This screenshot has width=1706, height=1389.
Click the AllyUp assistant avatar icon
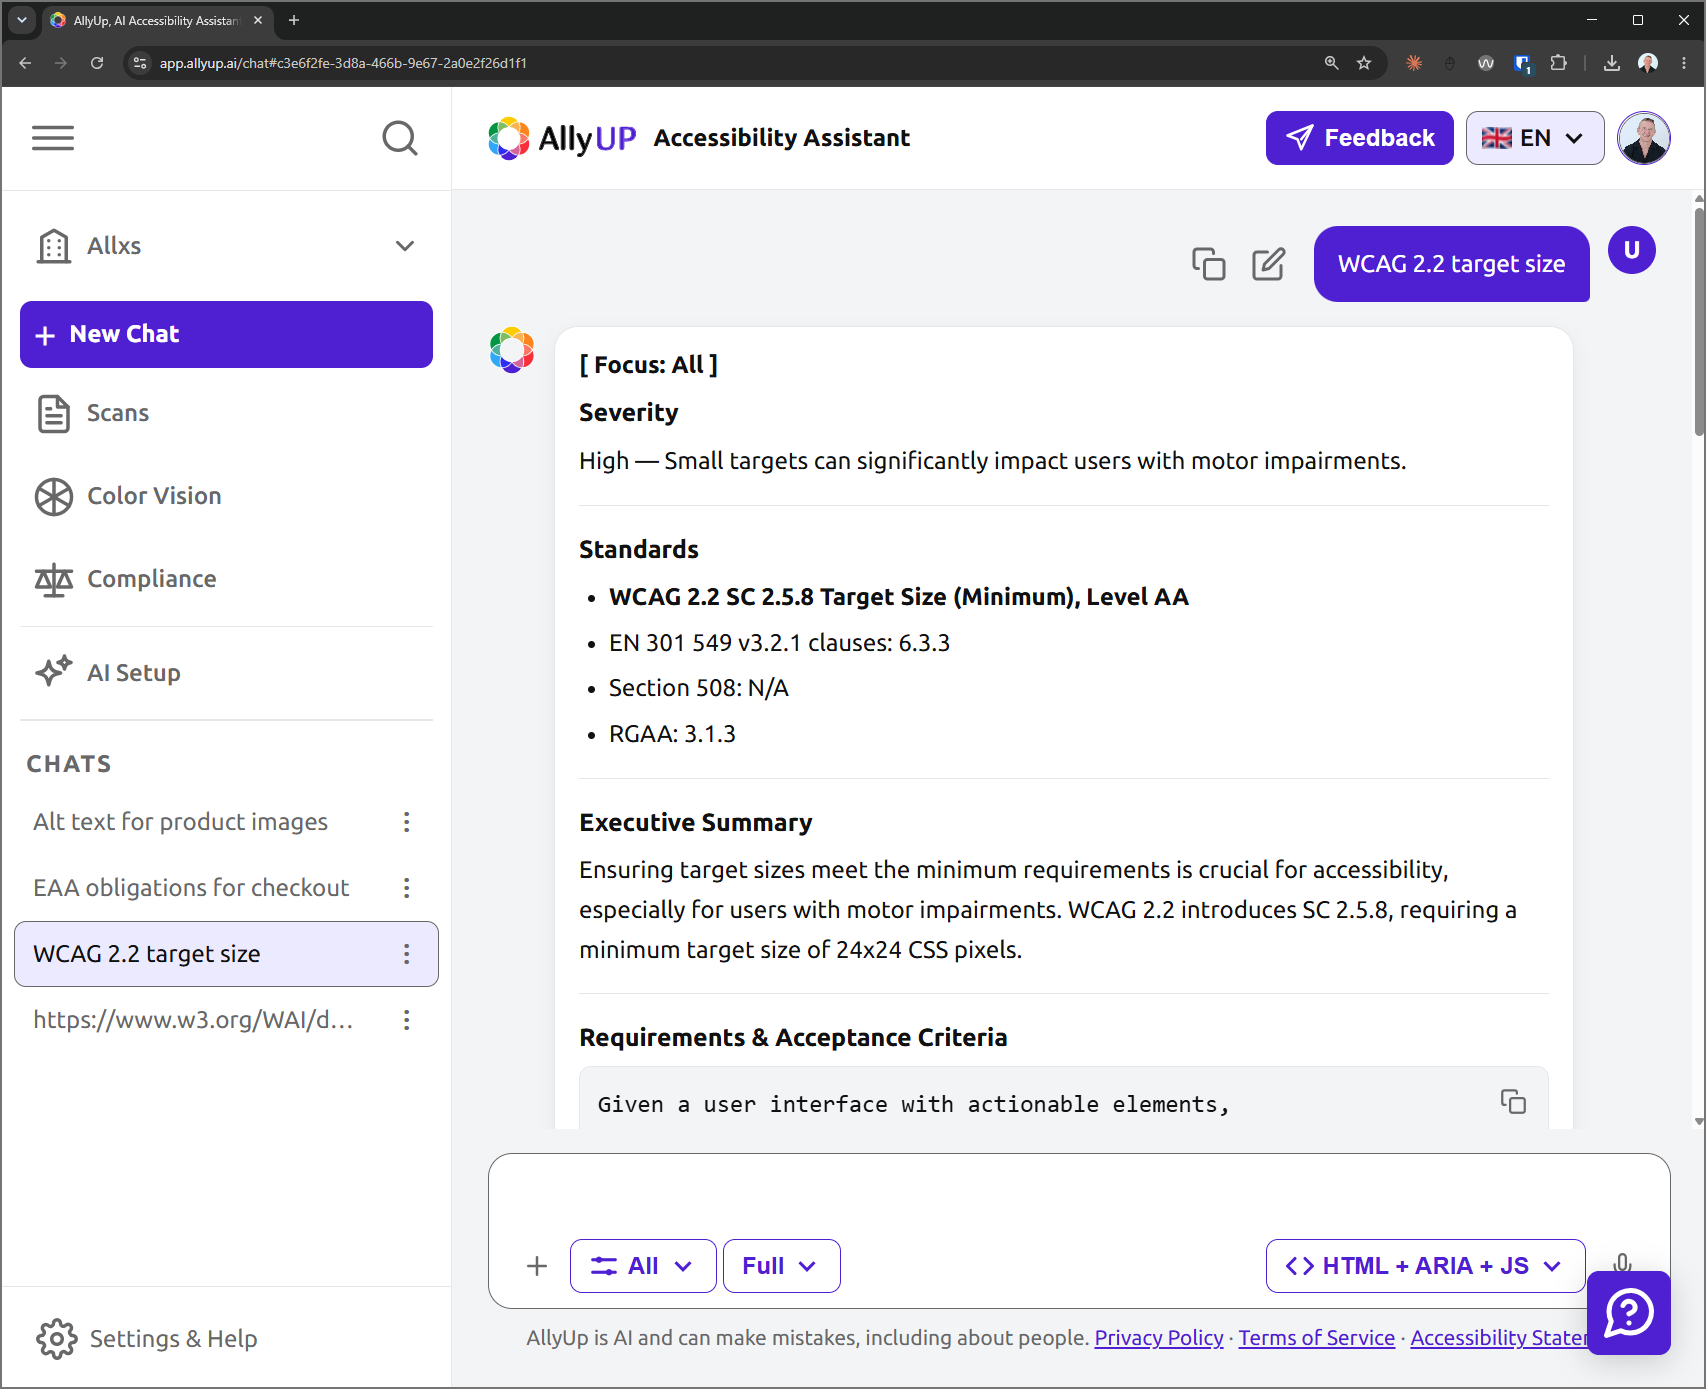click(512, 350)
